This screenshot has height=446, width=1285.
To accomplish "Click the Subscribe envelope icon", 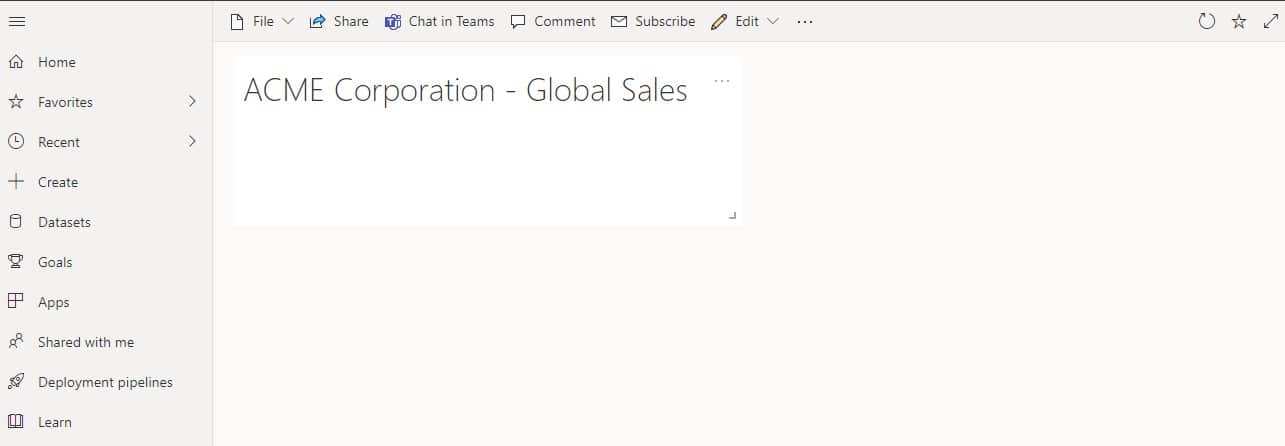I will pos(619,21).
